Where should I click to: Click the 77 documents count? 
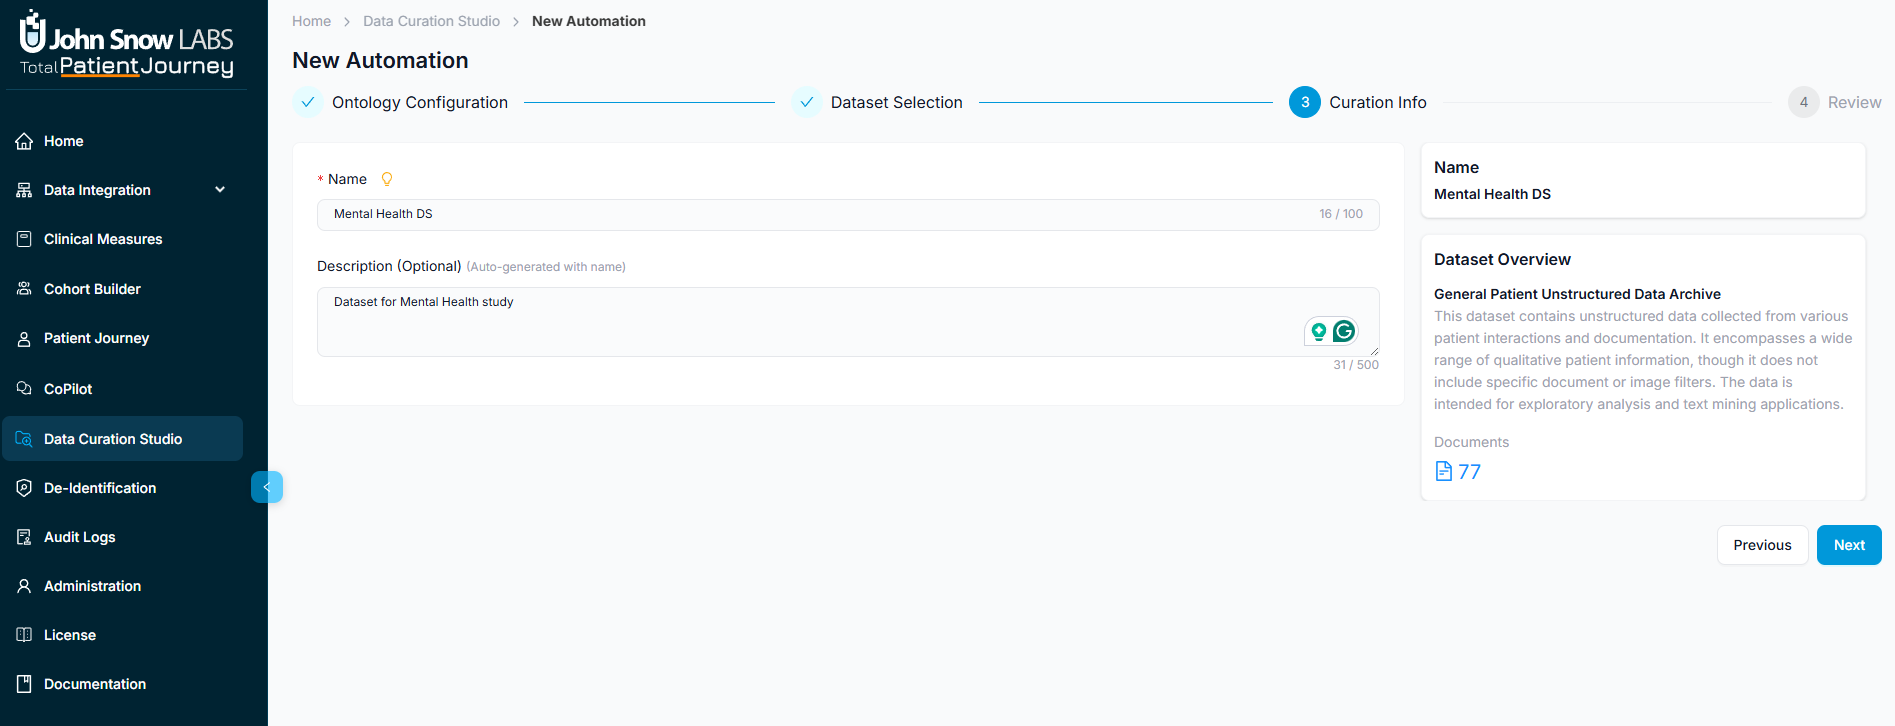[x=1469, y=471]
